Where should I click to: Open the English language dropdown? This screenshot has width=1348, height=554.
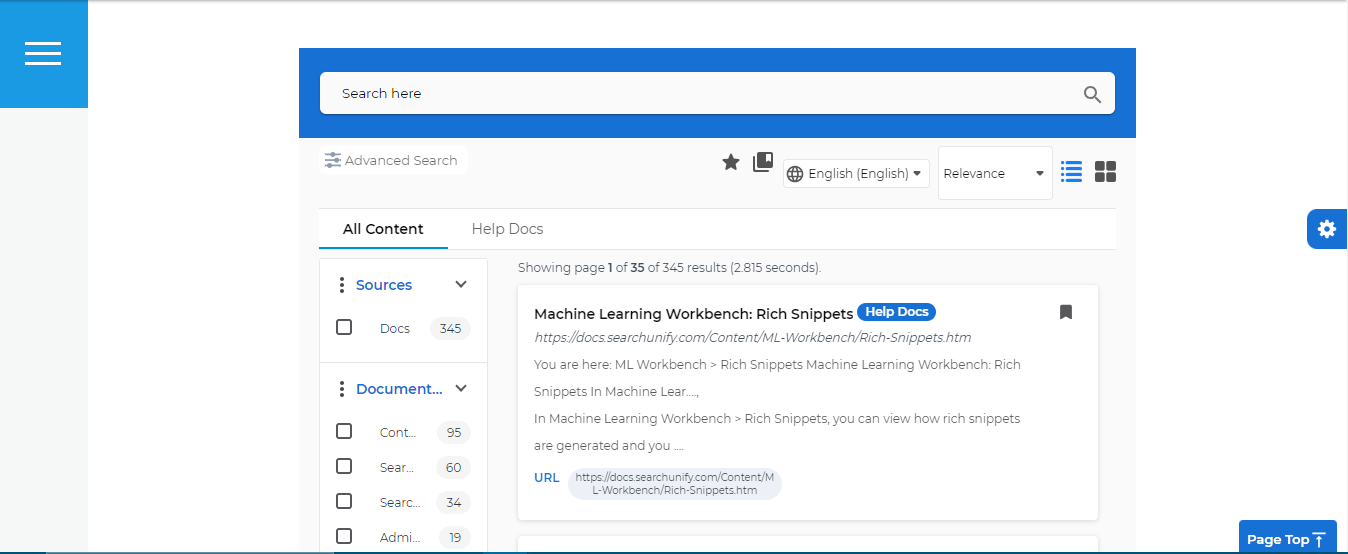pyautogui.click(x=856, y=173)
